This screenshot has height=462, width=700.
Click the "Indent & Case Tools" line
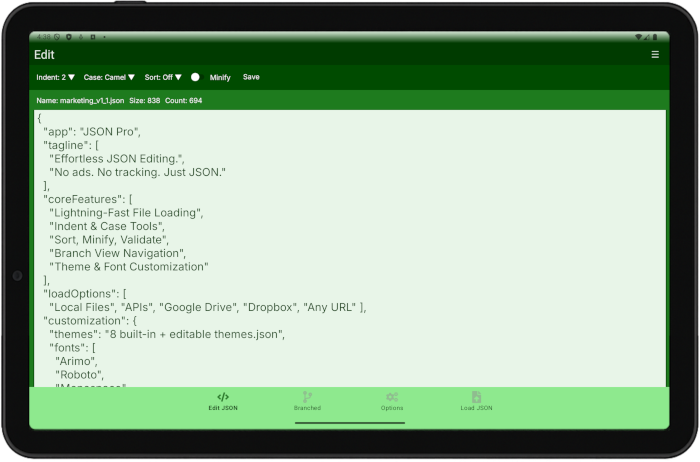tap(107, 226)
